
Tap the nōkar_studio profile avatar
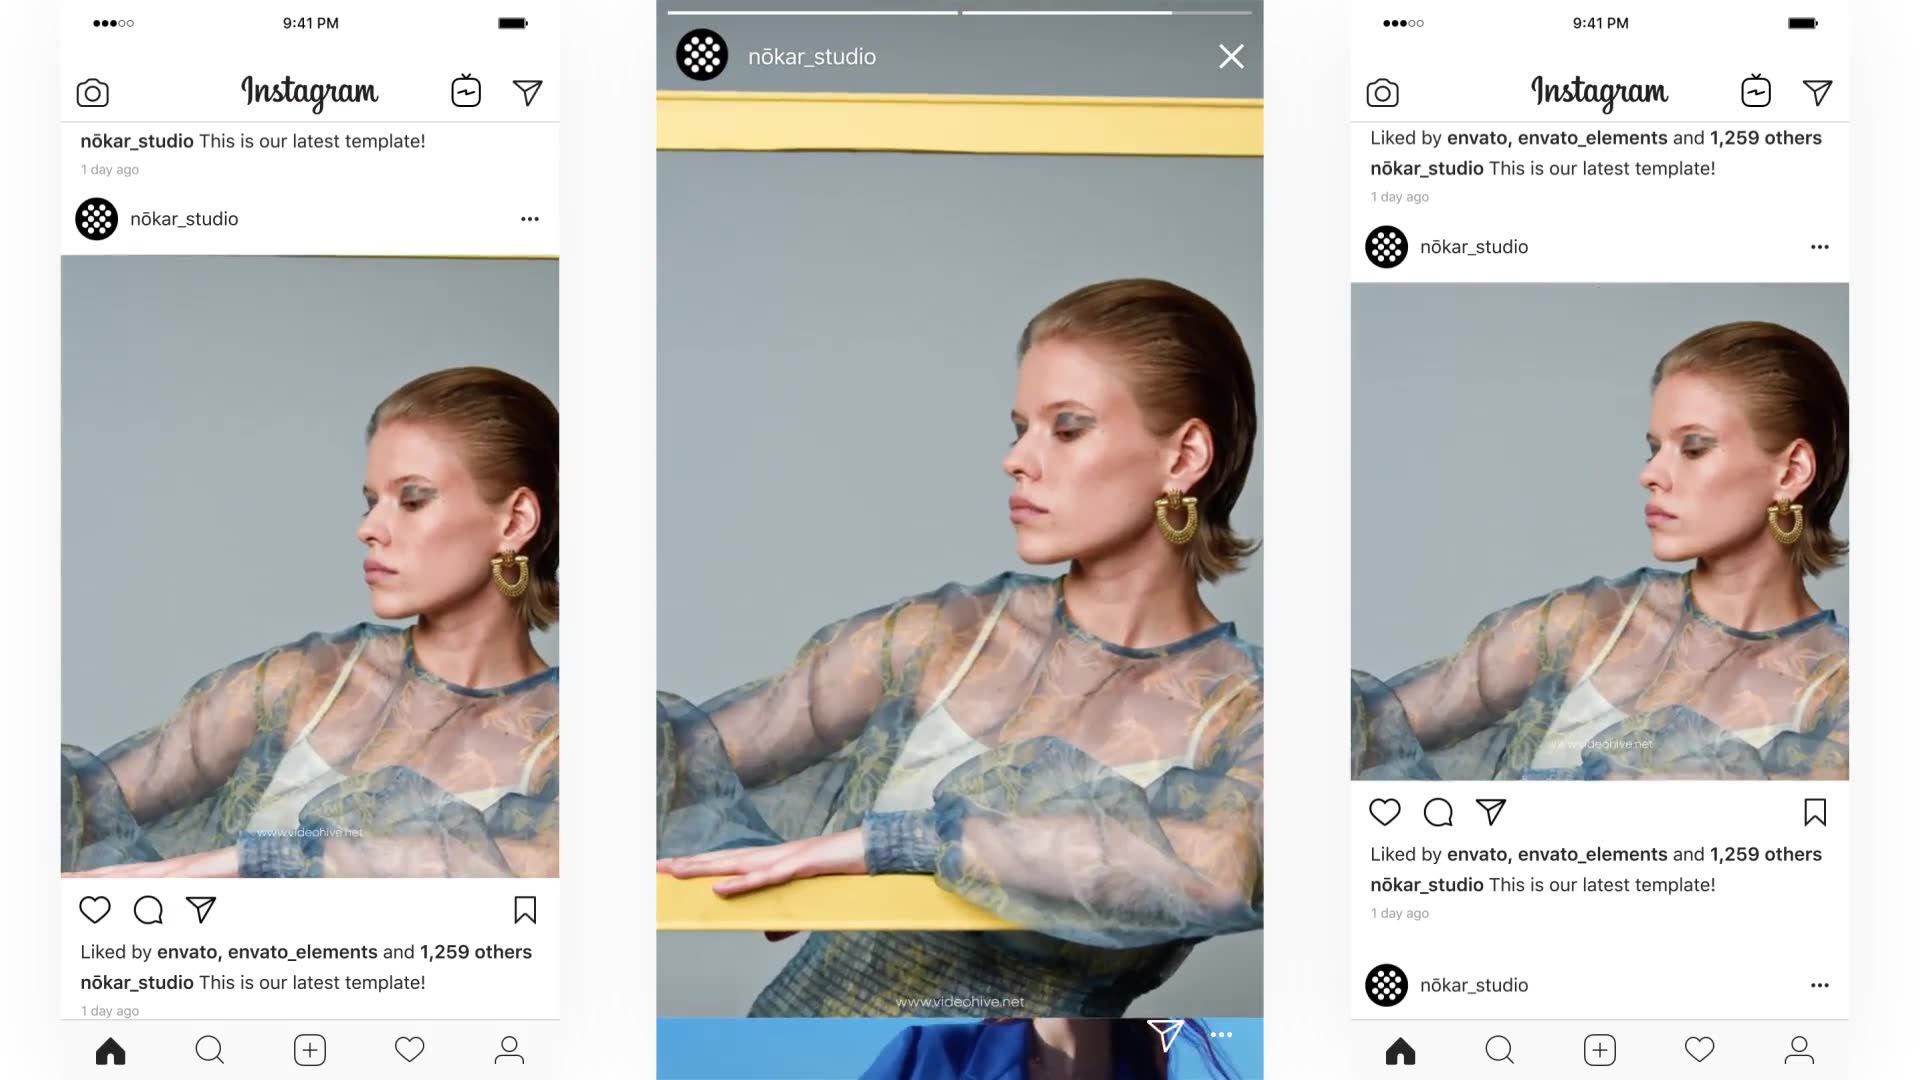point(96,218)
